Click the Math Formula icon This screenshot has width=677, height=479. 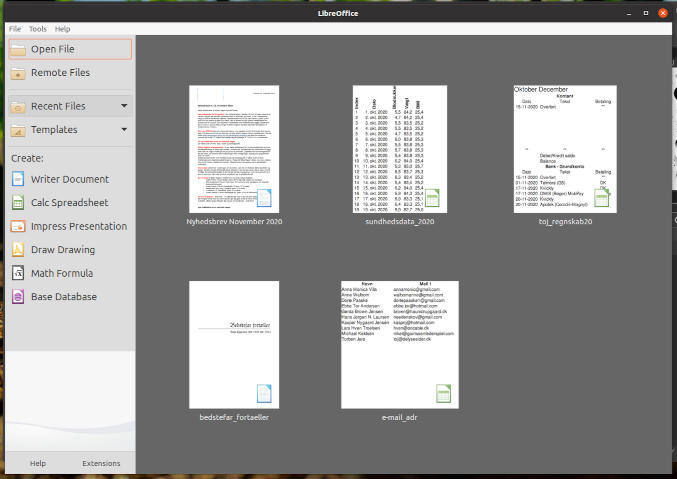click(x=18, y=273)
